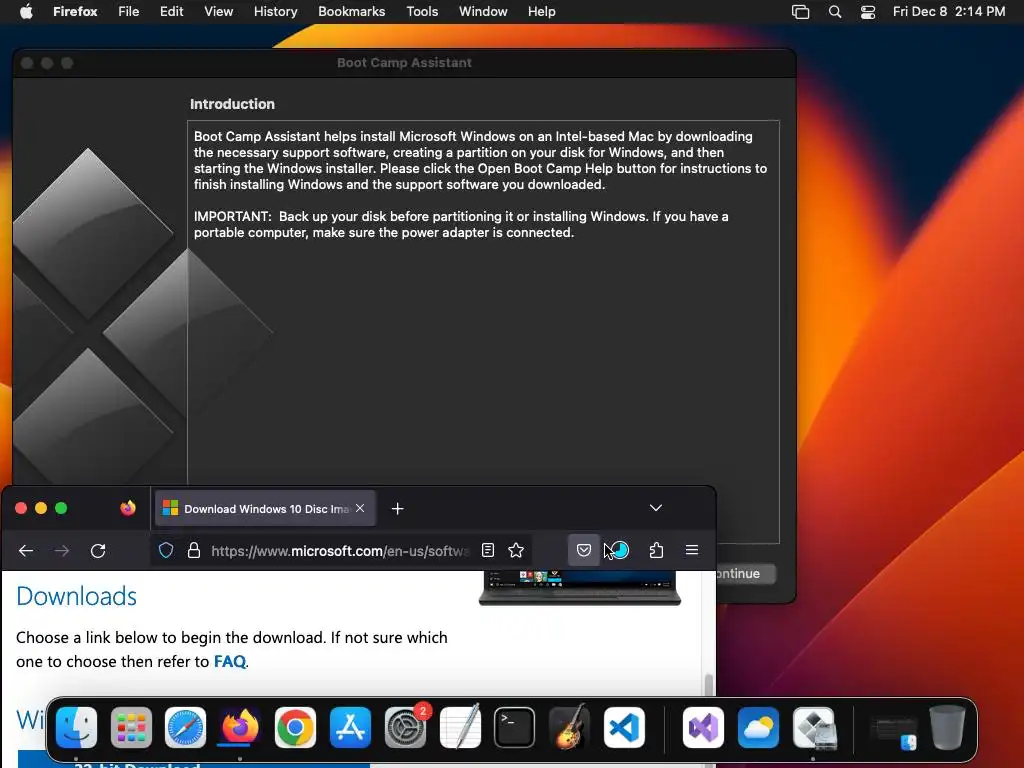Open the Firefox application menu
This screenshot has height=768, width=1024.
pos(75,11)
